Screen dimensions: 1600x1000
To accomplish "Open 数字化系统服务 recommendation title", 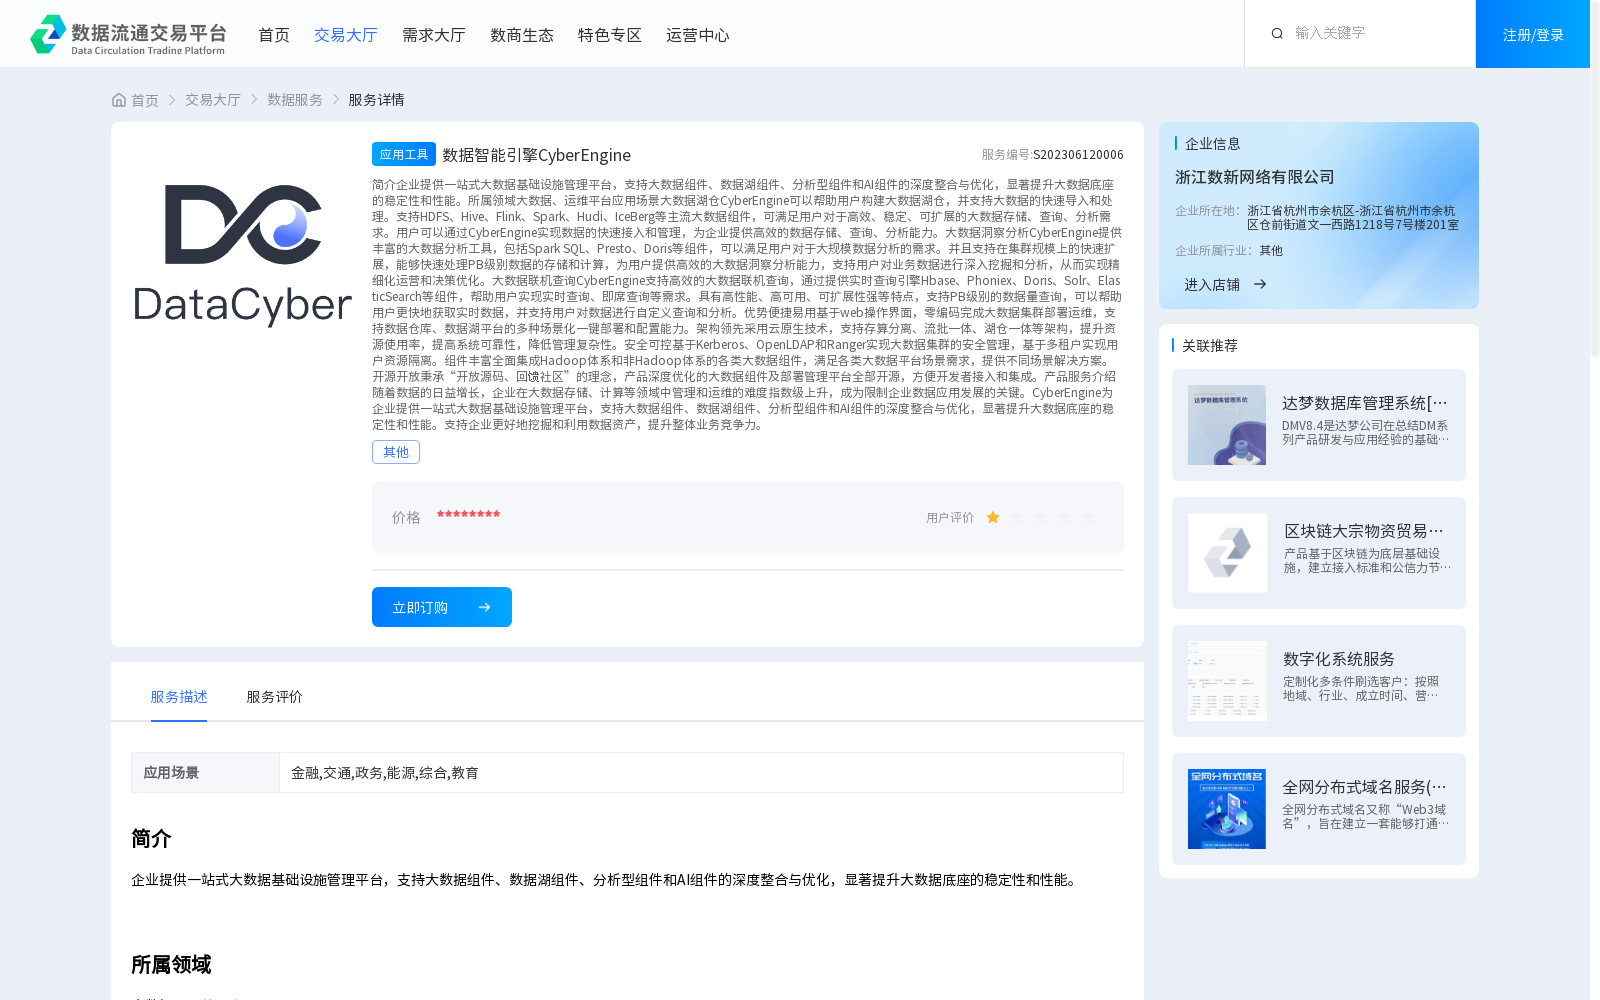I will [1339, 659].
